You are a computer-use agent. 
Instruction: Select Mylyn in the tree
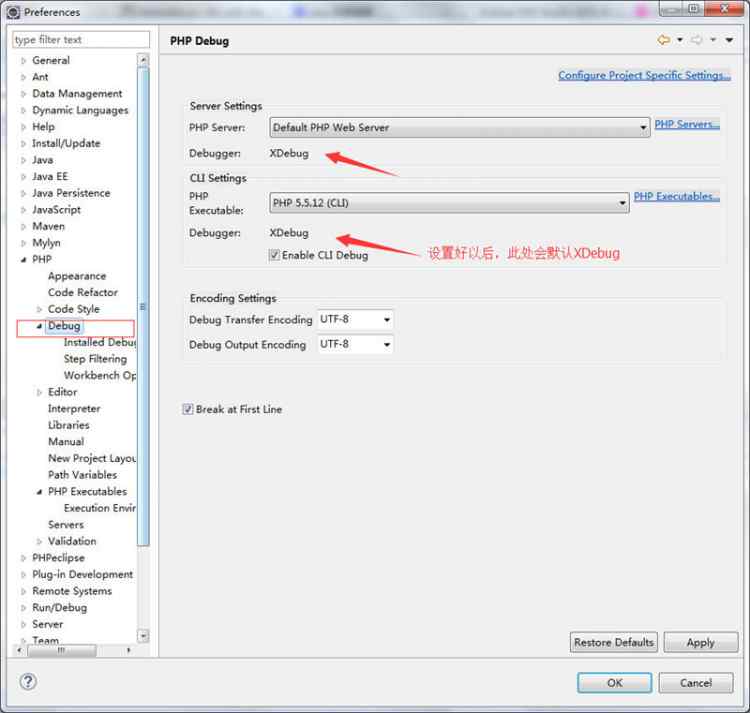point(46,243)
